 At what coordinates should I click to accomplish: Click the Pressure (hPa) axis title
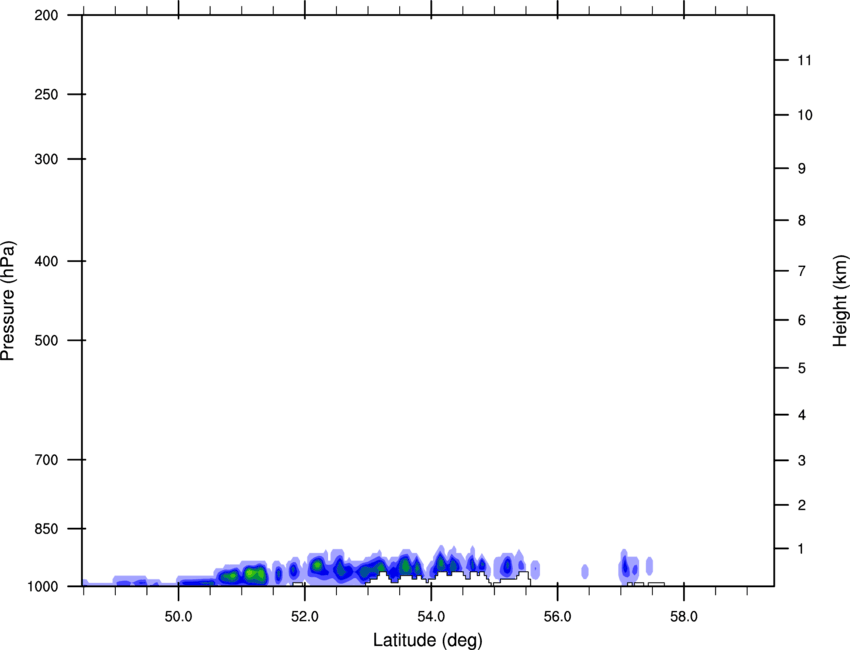pos(9,301)
